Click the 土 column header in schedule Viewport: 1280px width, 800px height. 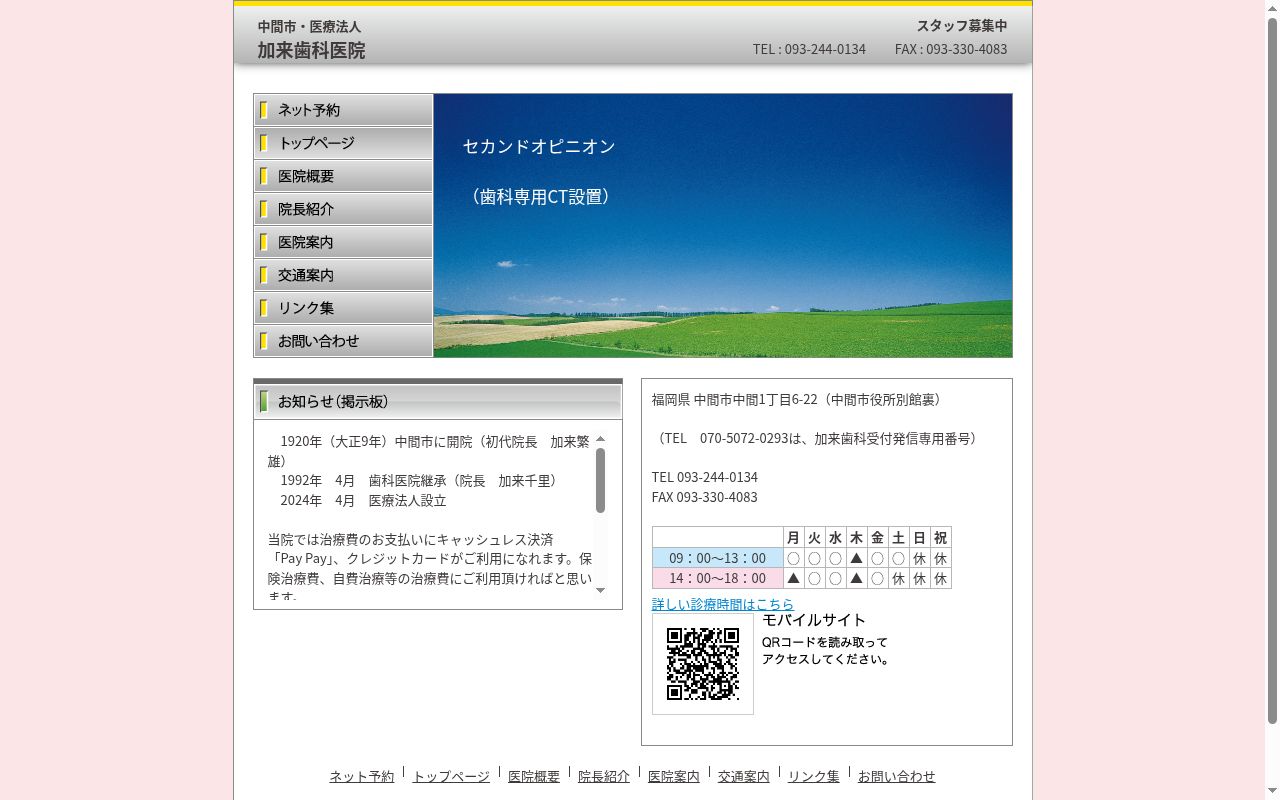pos(898,538)
